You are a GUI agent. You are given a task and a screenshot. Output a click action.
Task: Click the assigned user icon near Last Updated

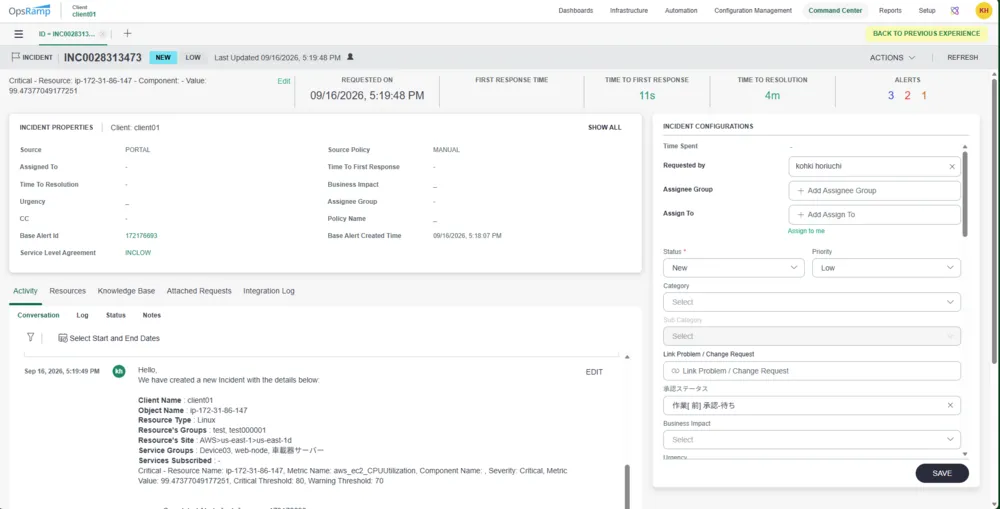click(349, 57)
